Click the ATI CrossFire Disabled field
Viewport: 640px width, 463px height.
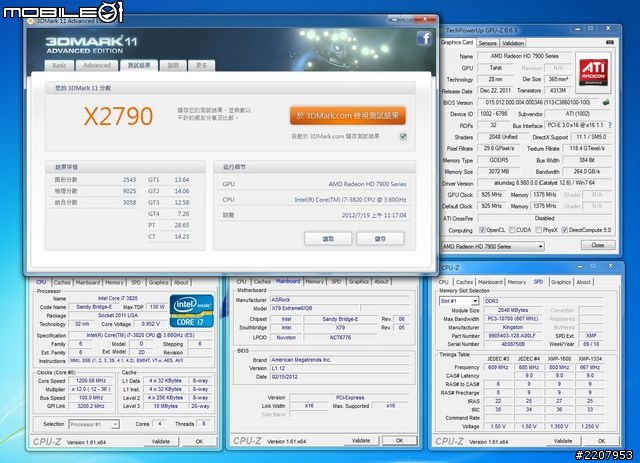(544, 218)
